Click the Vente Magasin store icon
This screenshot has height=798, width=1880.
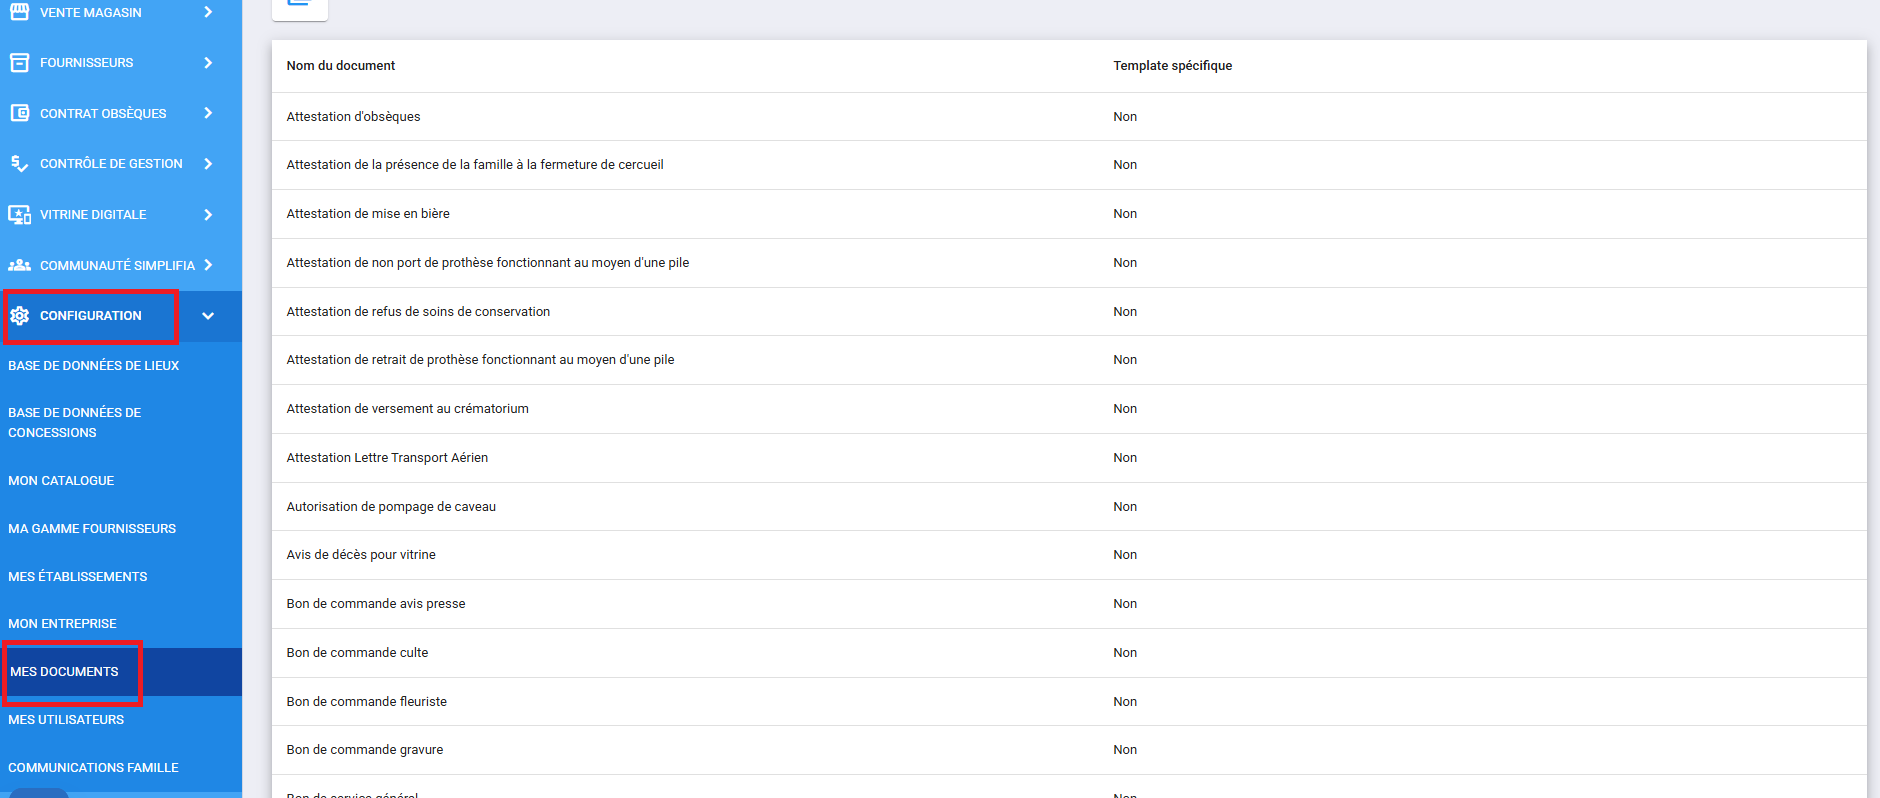point(19,12)
